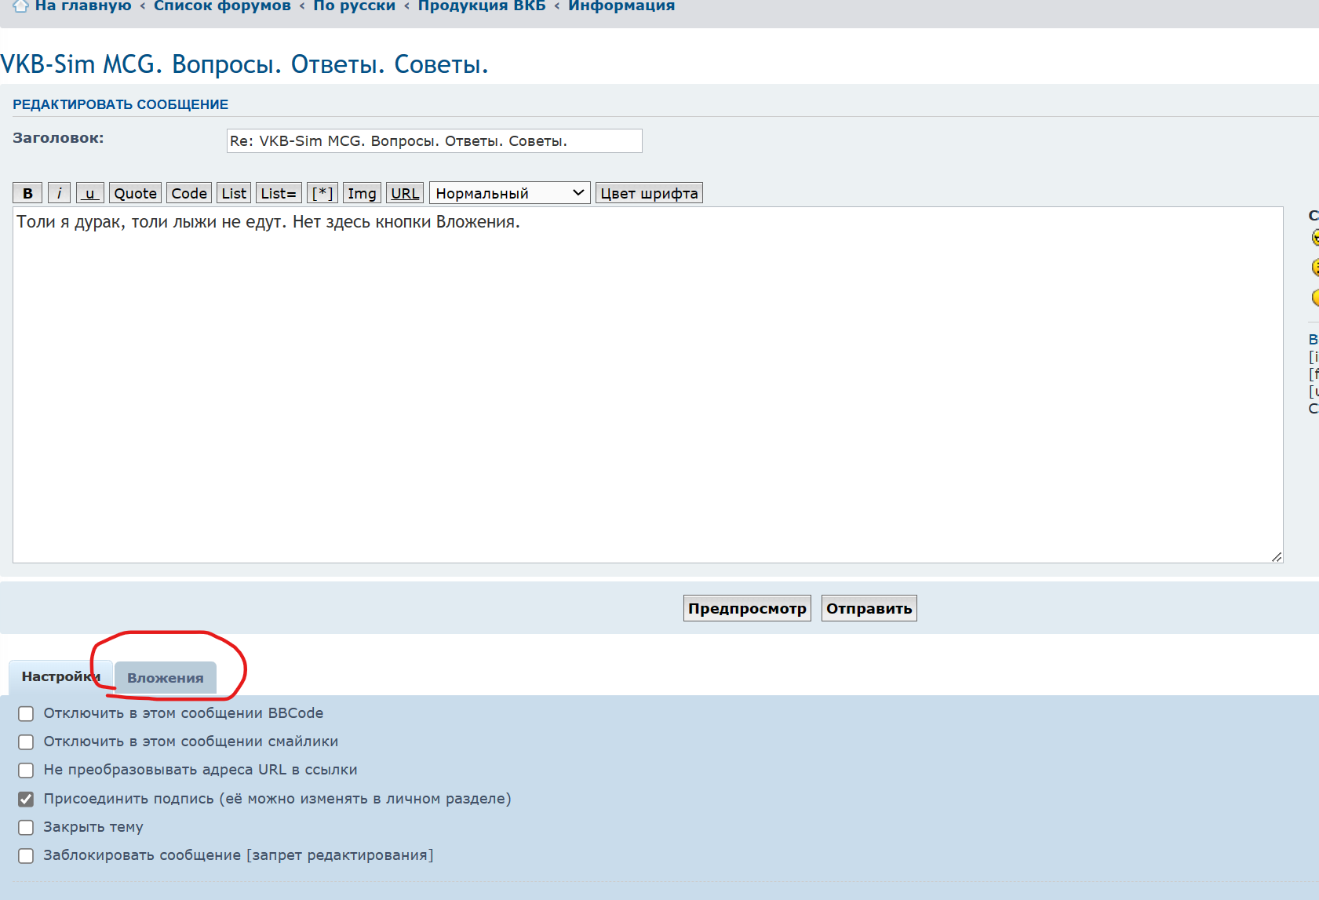Click the 'Предпросмотр' preview button
1319x900 pixels.
pyautogui.click(x=747, y=608)
